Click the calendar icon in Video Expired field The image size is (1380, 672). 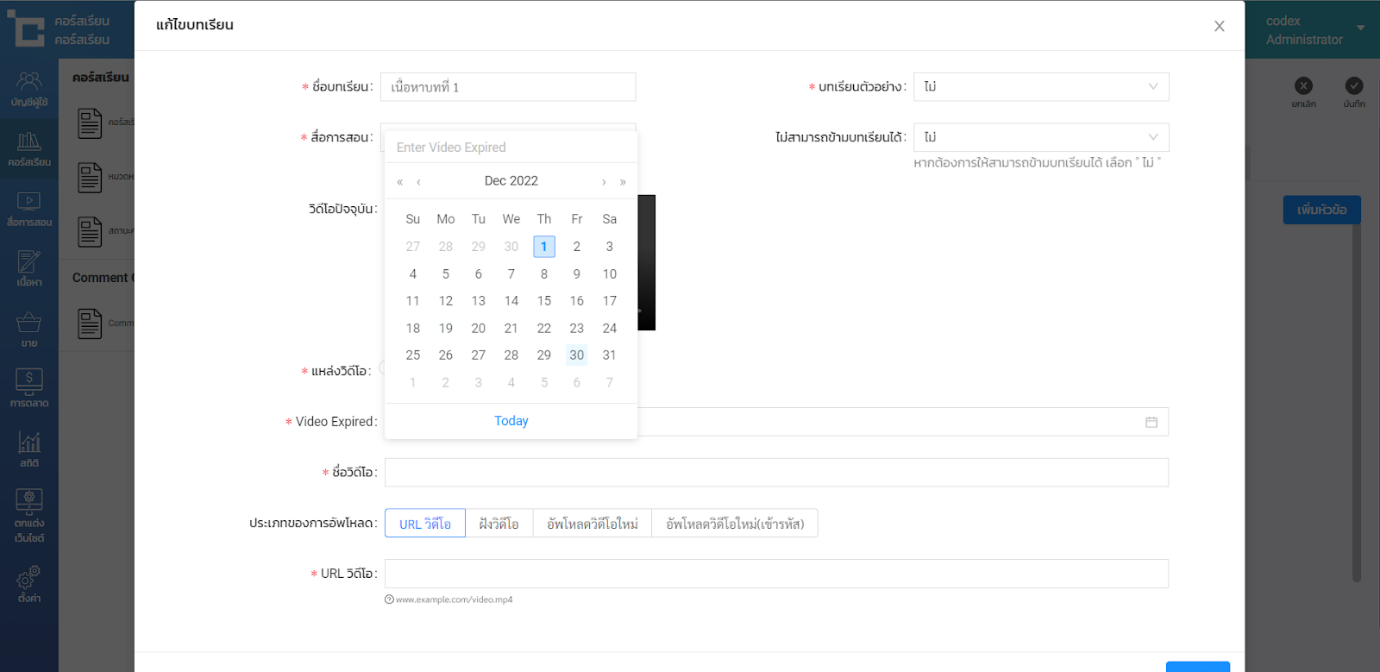[1151, 422]
